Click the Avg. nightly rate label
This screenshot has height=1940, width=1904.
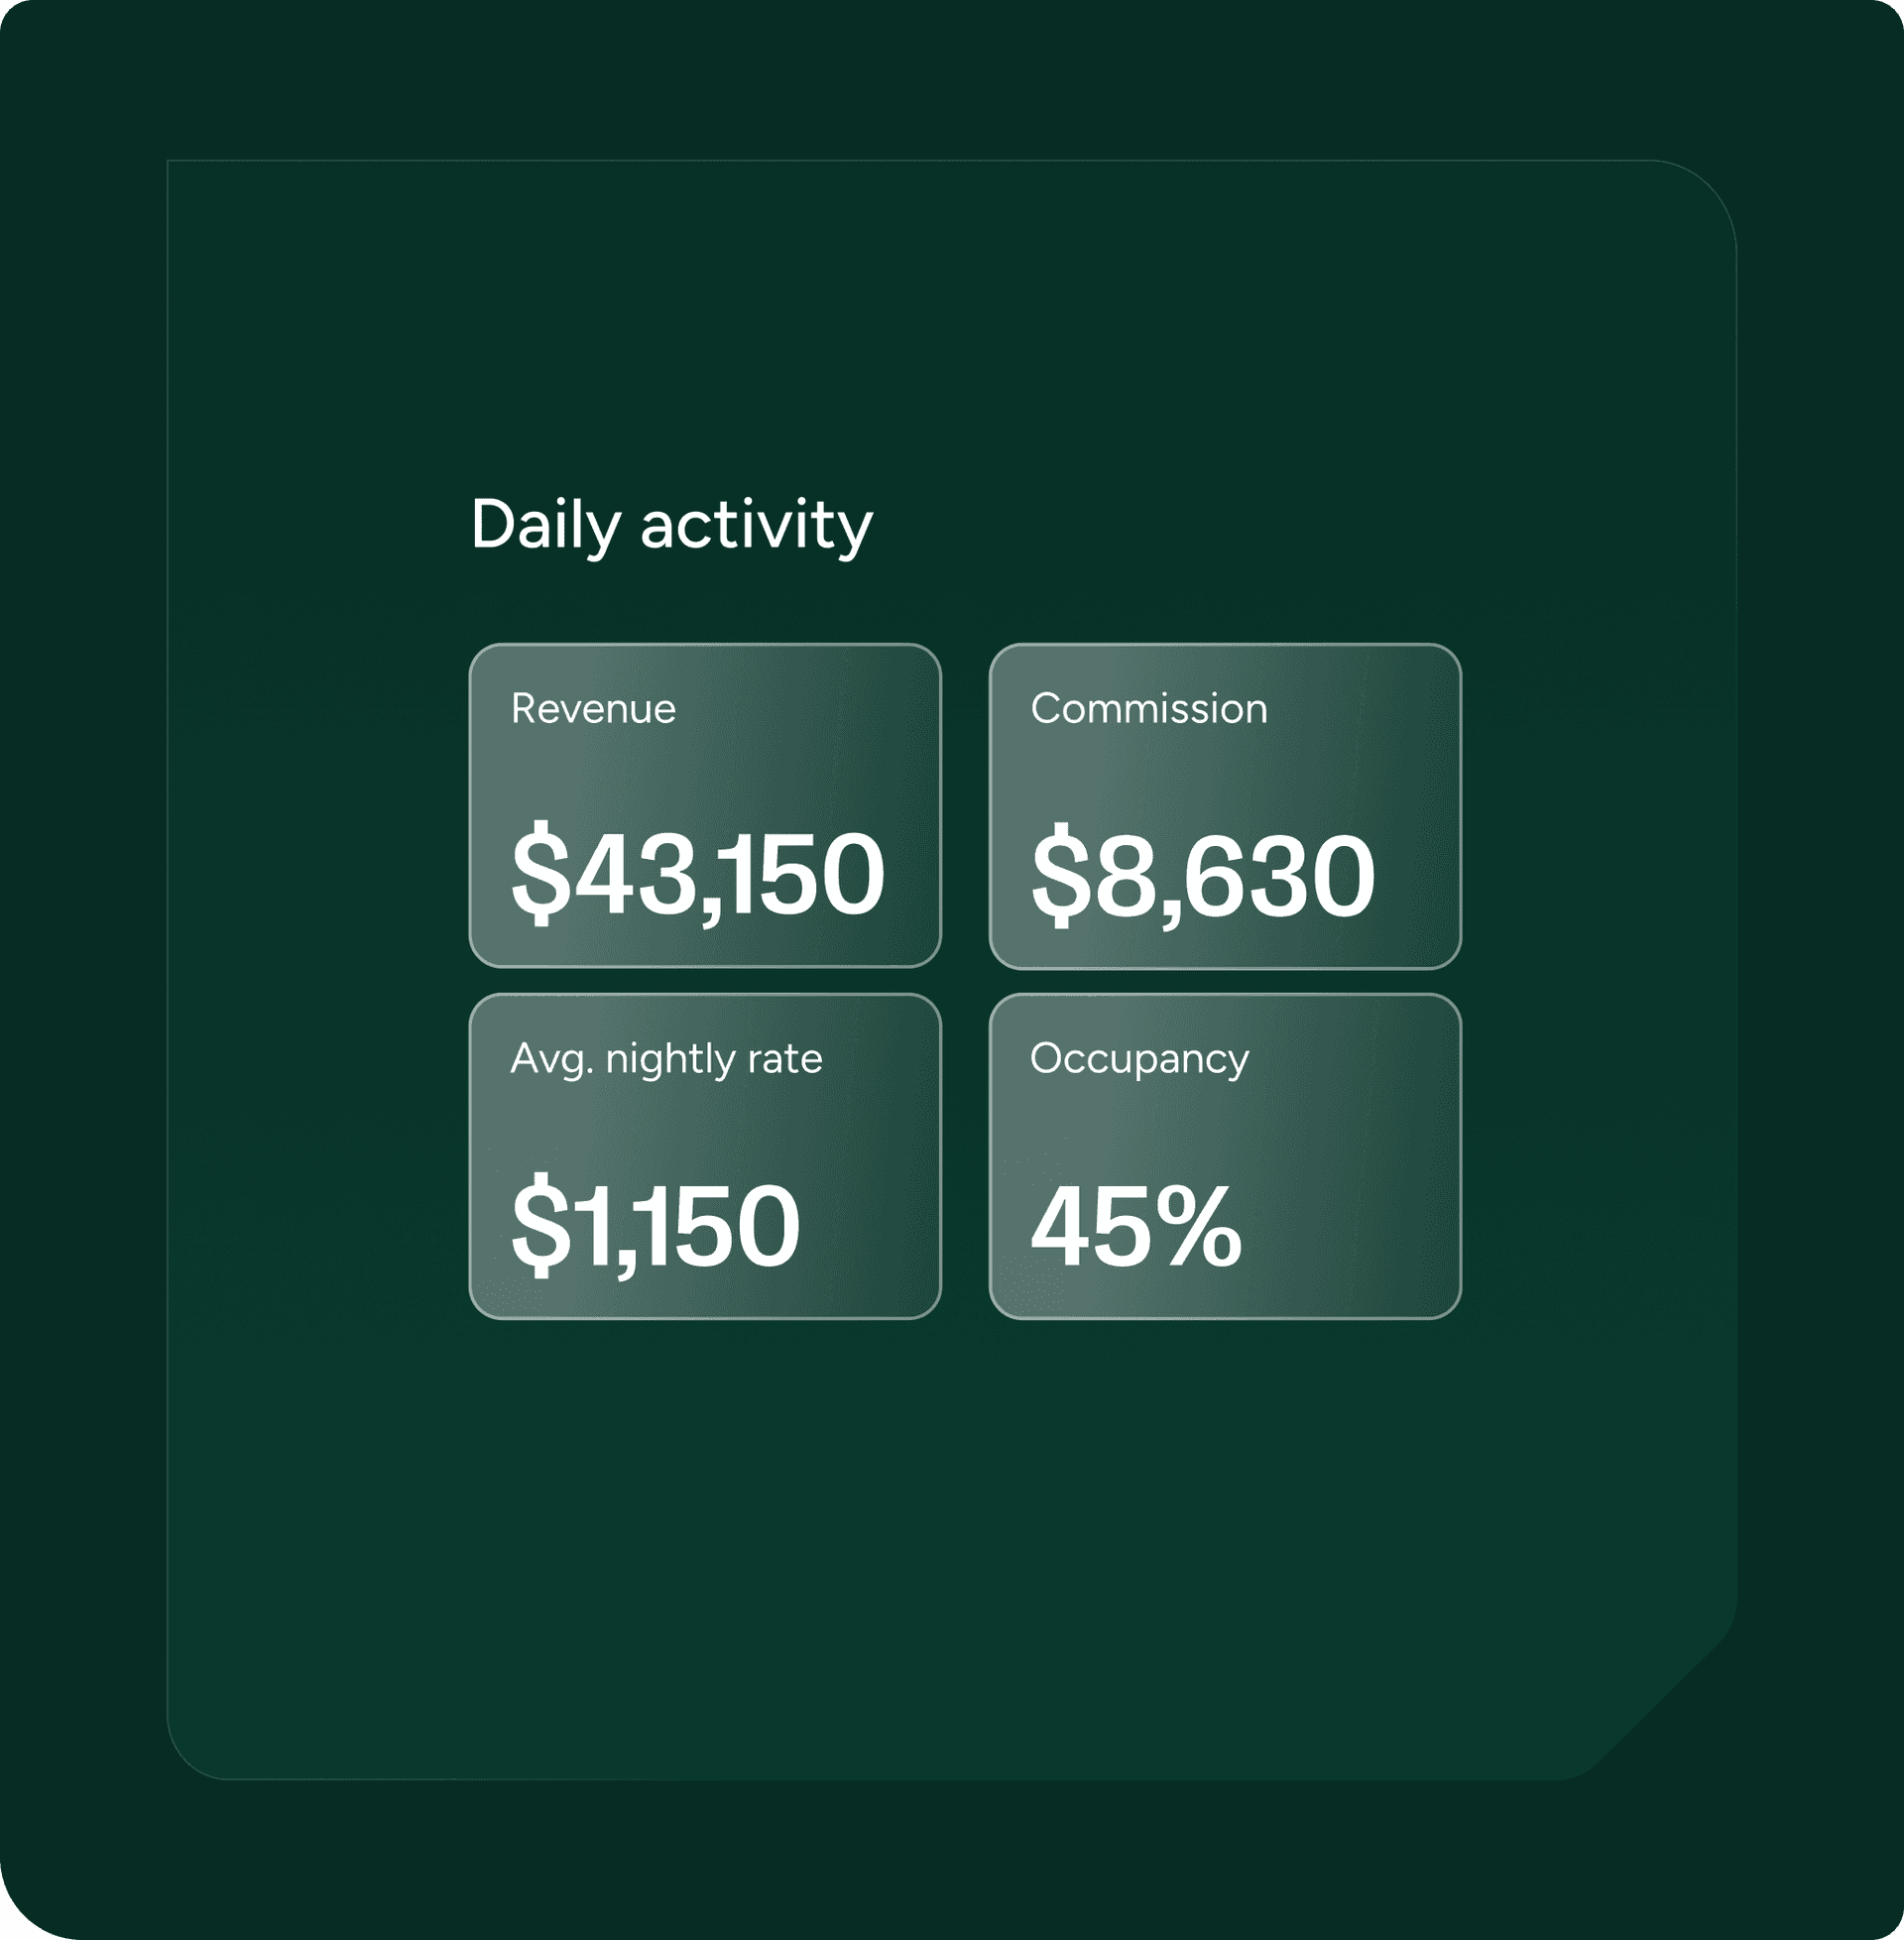(666, 1058)
